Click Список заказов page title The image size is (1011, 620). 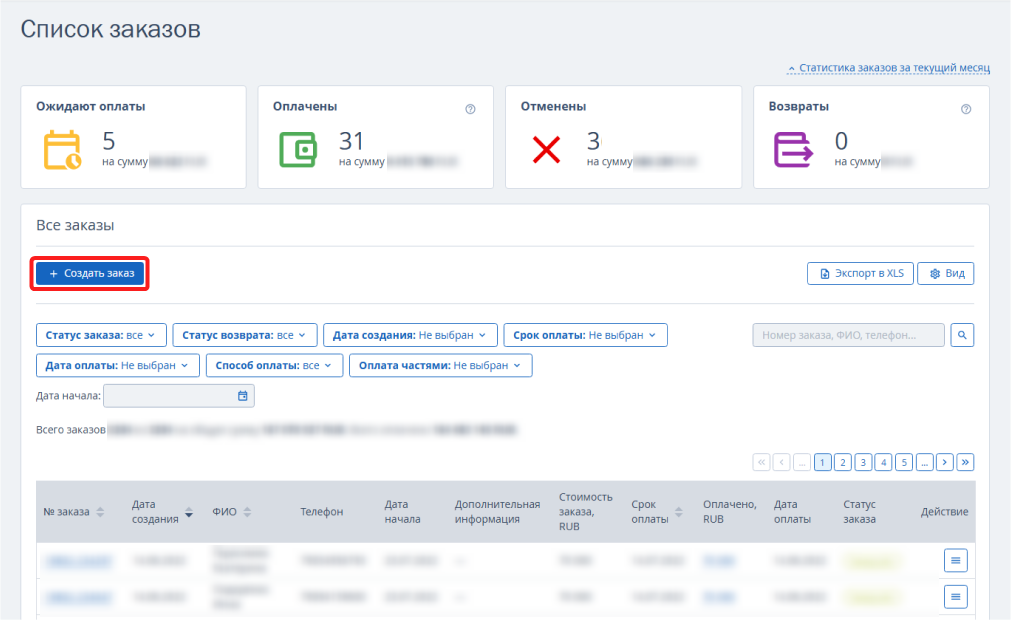tap(111, 29)
